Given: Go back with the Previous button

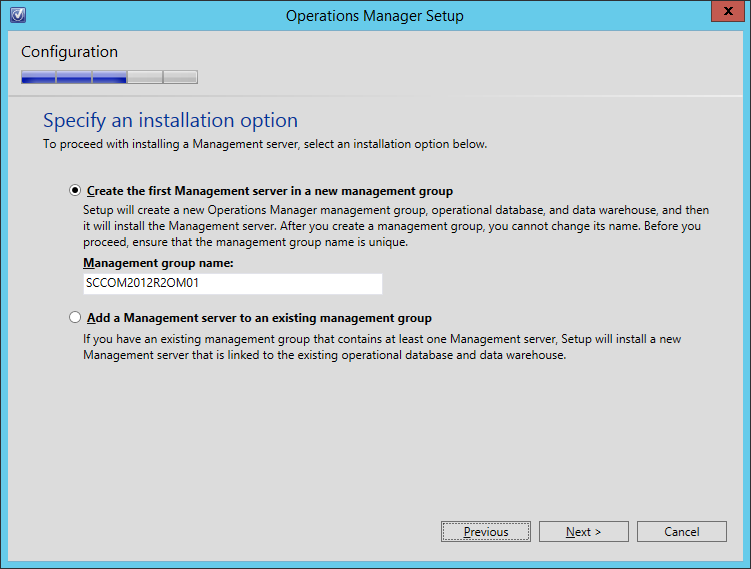Looking at the screenshot, I should click(x=485, y=532).
